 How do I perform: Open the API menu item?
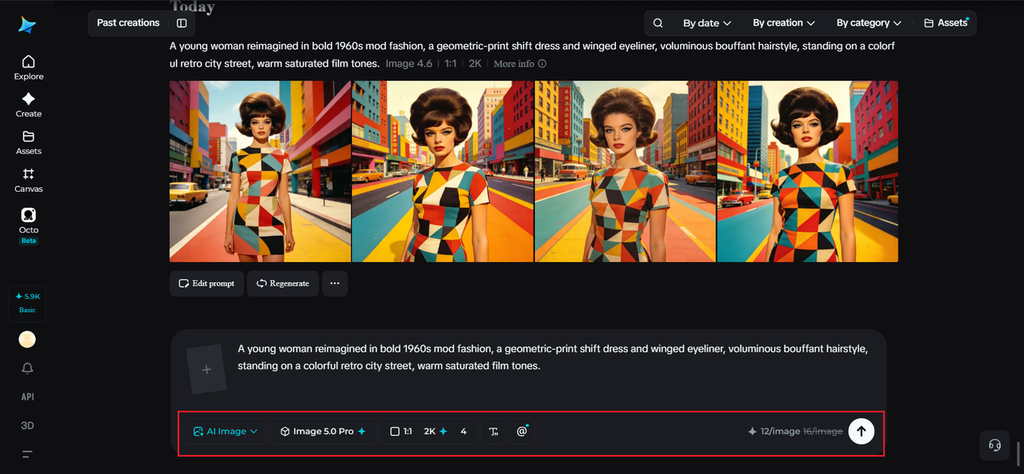point(27,396)
